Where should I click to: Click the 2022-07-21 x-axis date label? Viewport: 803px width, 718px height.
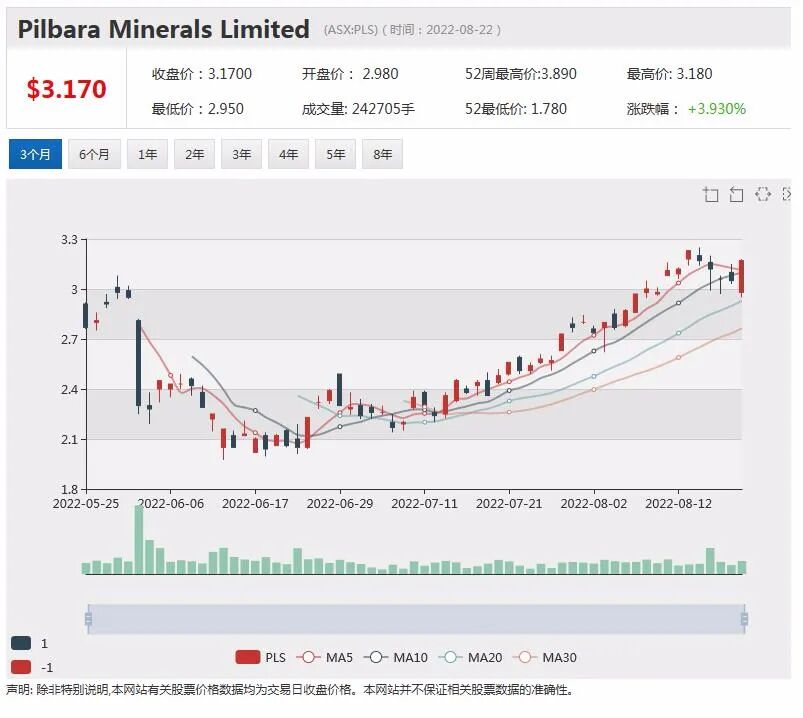coord(509,503)
